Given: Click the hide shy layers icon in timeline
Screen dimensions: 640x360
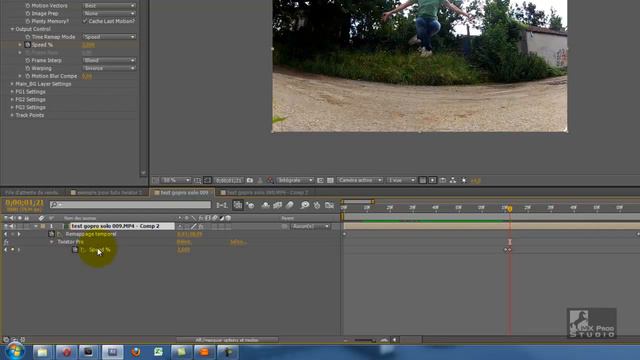Looking at the screenshot, I should (x=265, y=205).
